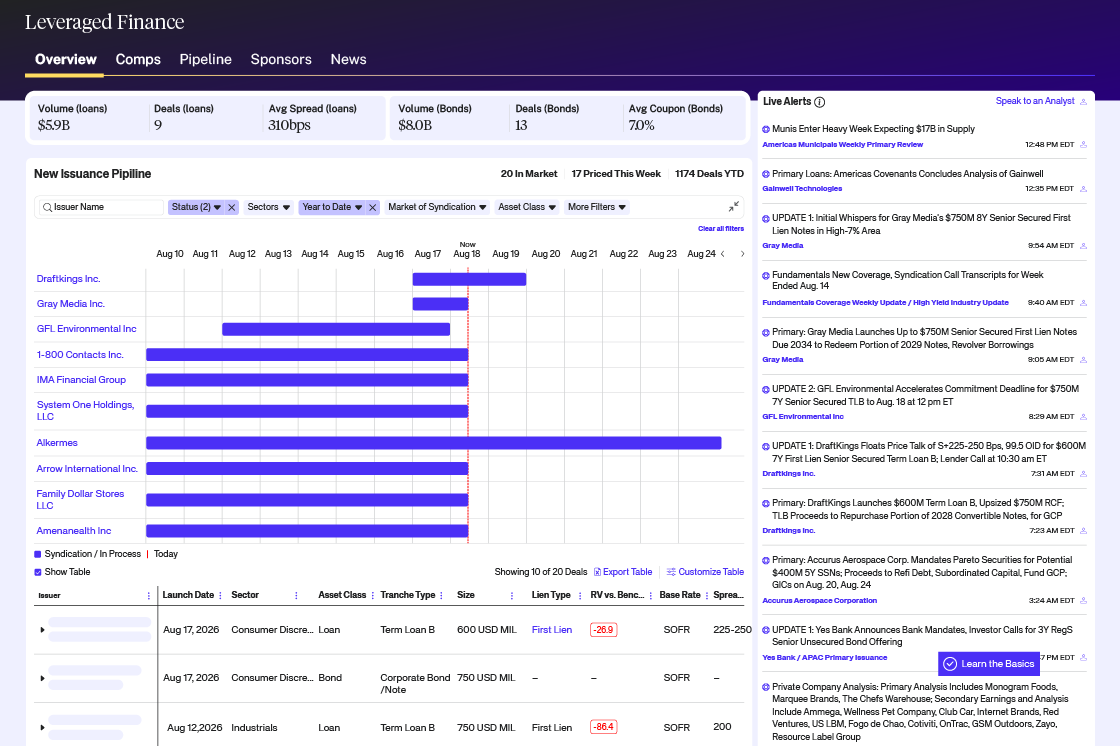Screen dimensions: 1120x746
Task: Open the Sector column menu dots
Action: tap(296, 596)
